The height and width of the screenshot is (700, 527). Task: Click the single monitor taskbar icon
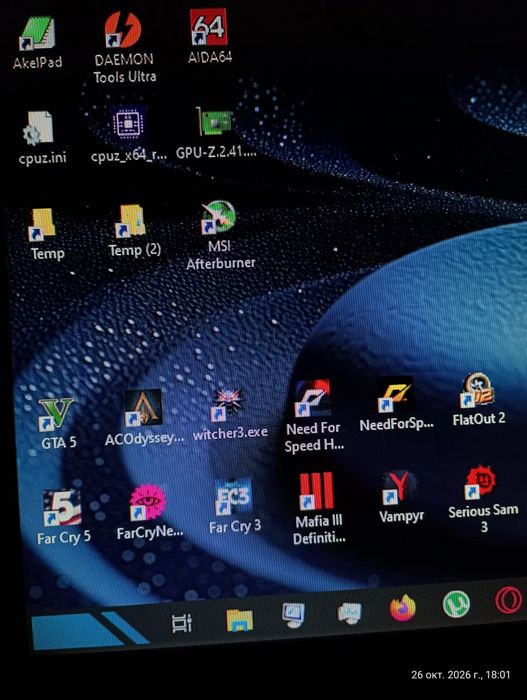(x=293, y=616)
